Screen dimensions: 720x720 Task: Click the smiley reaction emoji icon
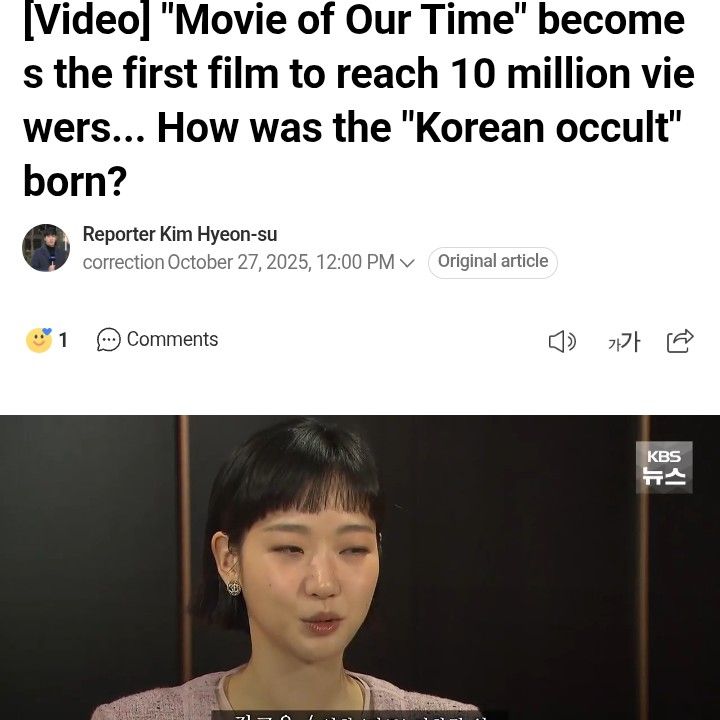pyautogui.click(x=39, y=340)
